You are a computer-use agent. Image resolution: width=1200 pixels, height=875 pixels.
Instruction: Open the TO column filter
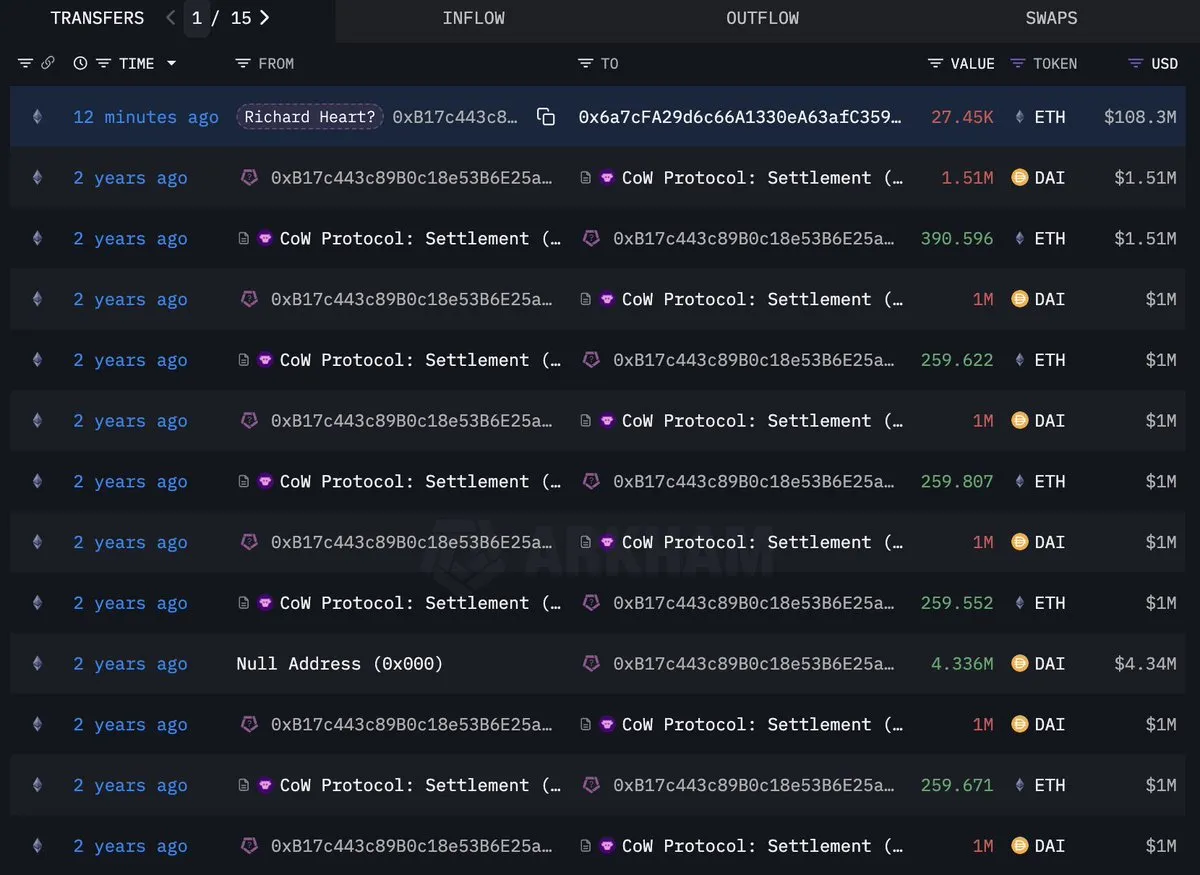pyautogui.click(x=585, y=63)
